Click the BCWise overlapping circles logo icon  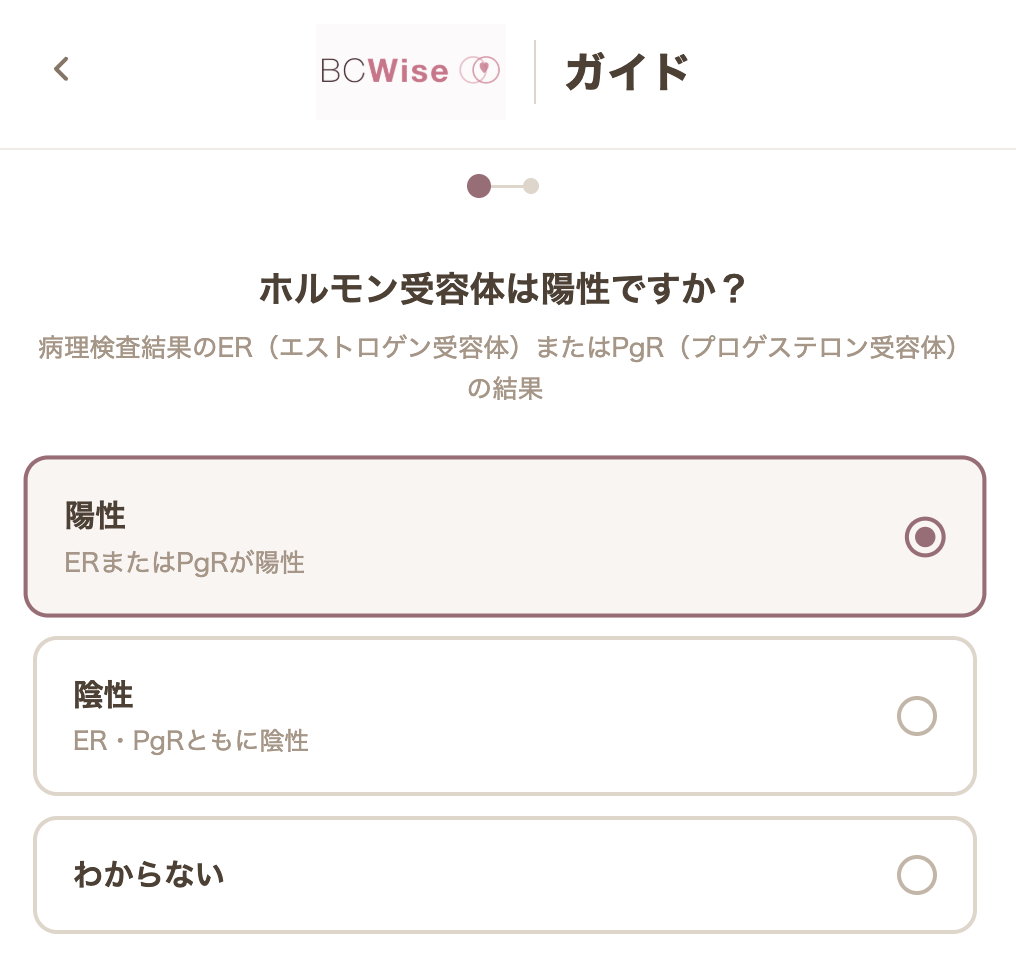pyautogui.click(x=479, y=71)
